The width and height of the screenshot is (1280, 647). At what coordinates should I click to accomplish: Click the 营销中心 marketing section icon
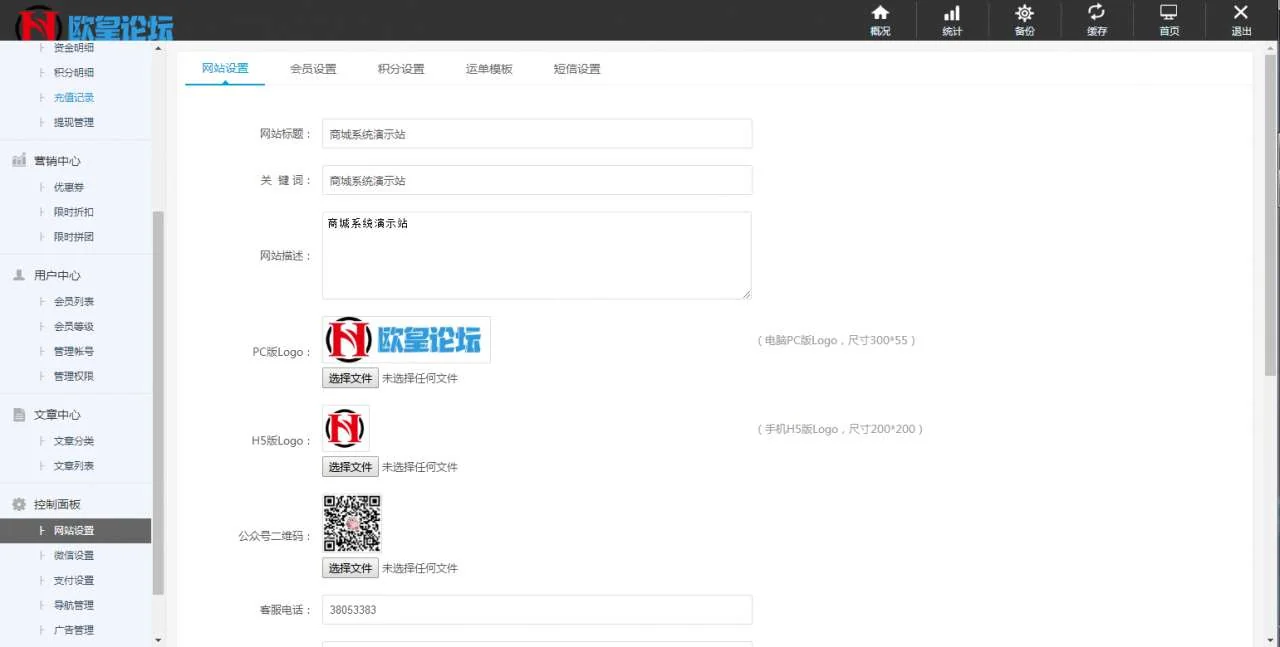18,161
